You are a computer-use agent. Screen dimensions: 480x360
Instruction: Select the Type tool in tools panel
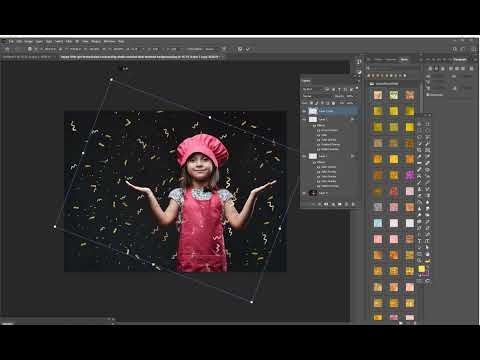(x=420, y=241)
